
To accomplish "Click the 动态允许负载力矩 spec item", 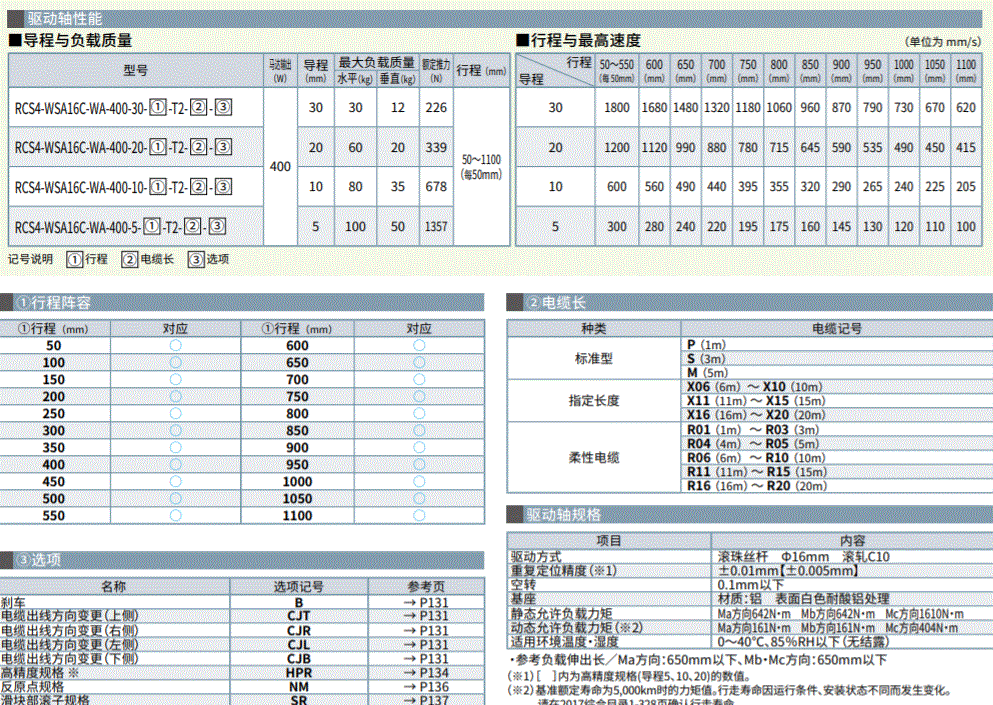I will coord(577,628).
